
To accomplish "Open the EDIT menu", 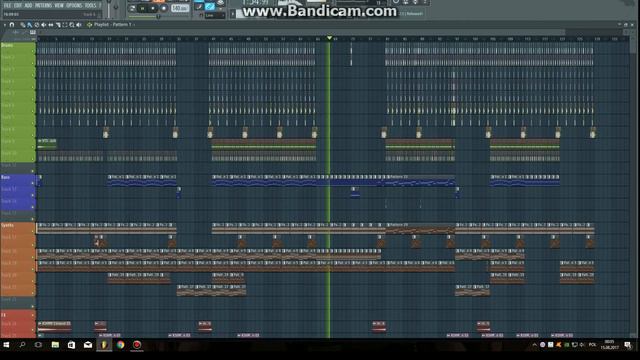I will [18, 5].
